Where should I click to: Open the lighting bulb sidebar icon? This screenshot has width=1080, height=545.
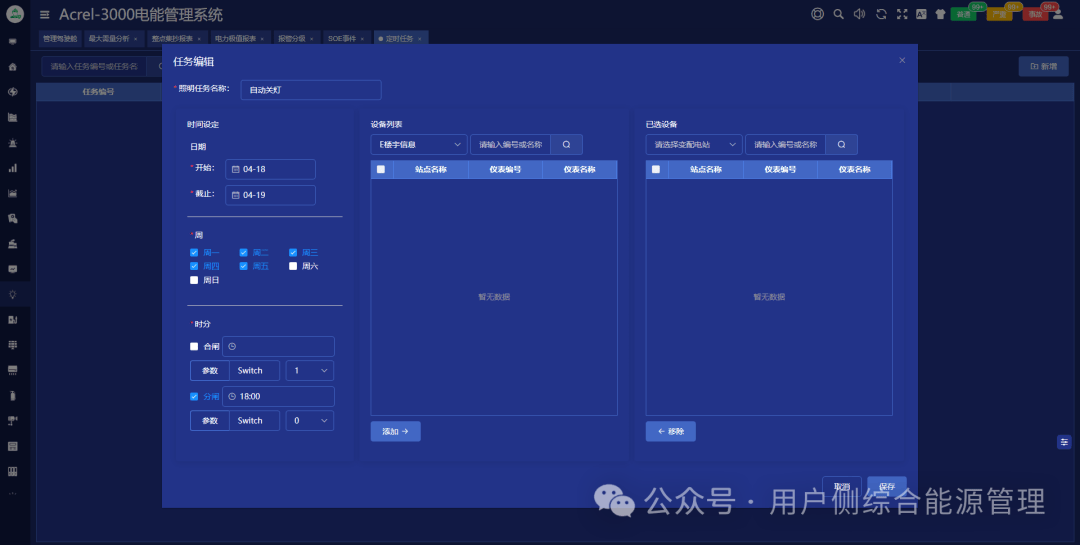(12, 294)
